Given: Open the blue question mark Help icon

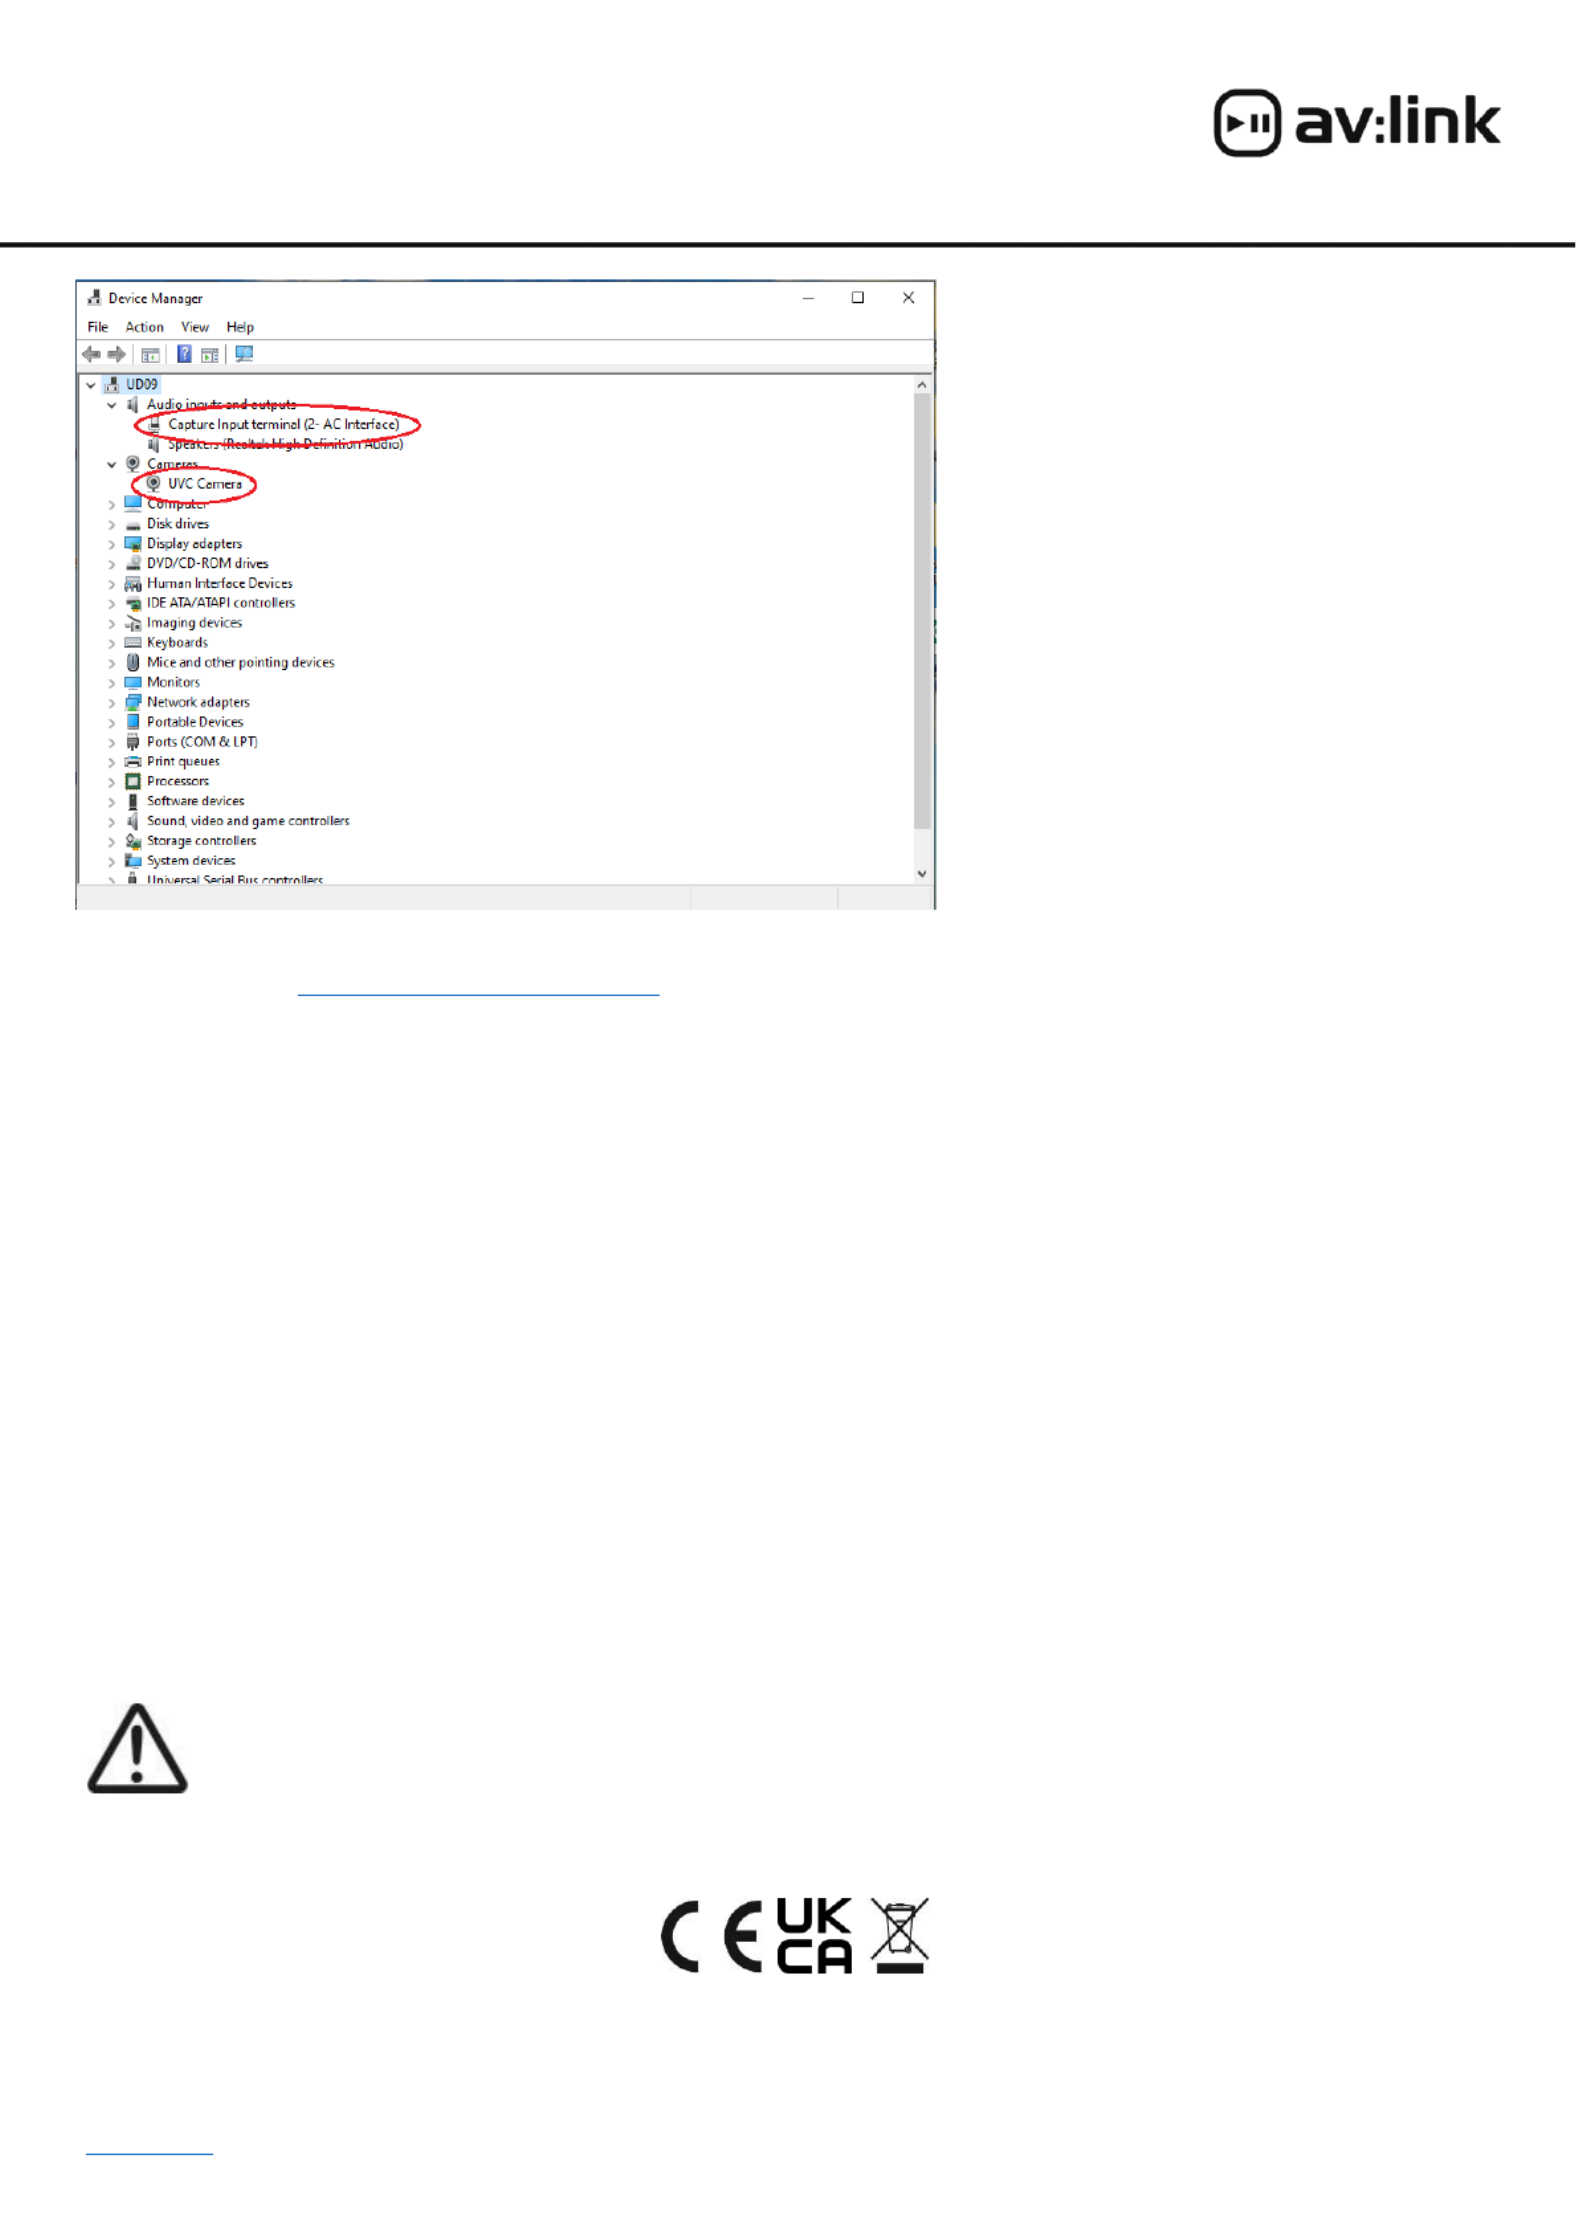Looking at the screenshot, I should pyautogui.click(x=184, y=354).
